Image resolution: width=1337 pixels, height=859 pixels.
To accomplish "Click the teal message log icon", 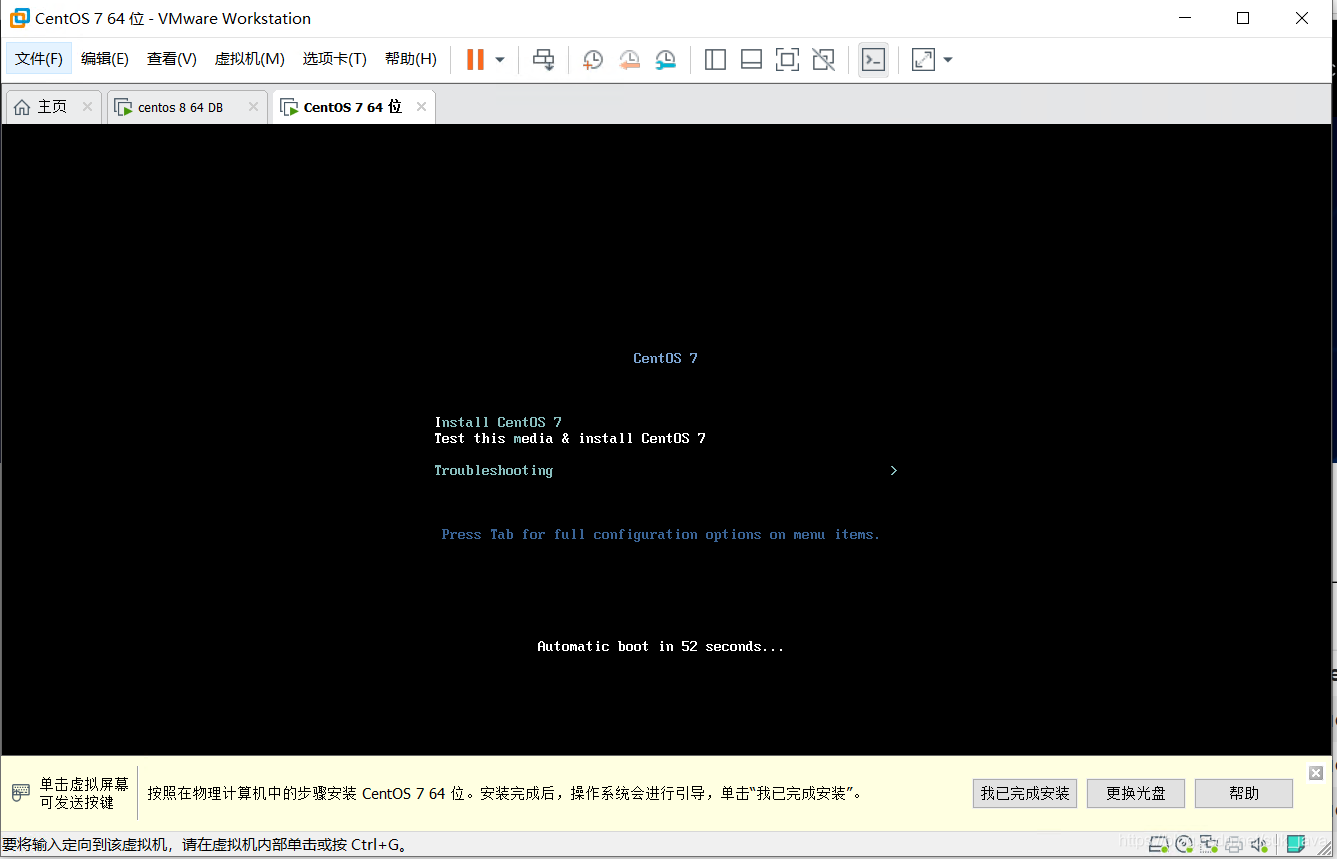I will pyautogui.click(x=1296, y=844).
